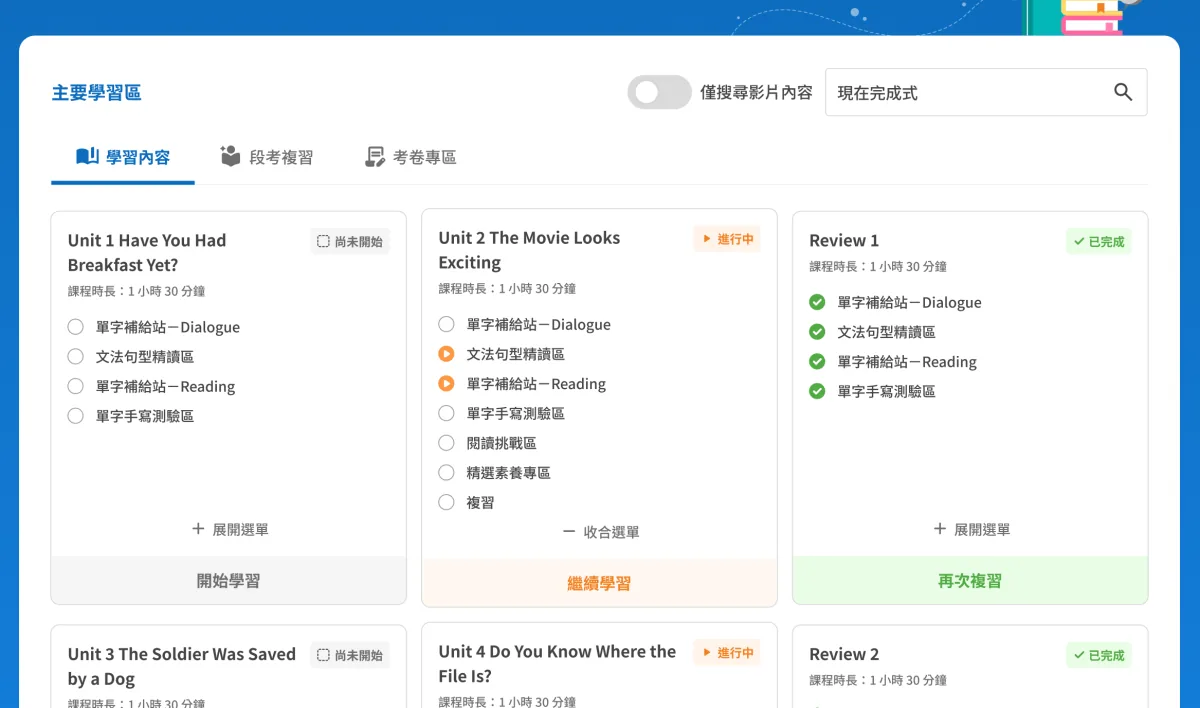Click Unit 1 尚未開始 status badge
The height and width of the screenshot is (708, 1200).
[x=350, y=241]
